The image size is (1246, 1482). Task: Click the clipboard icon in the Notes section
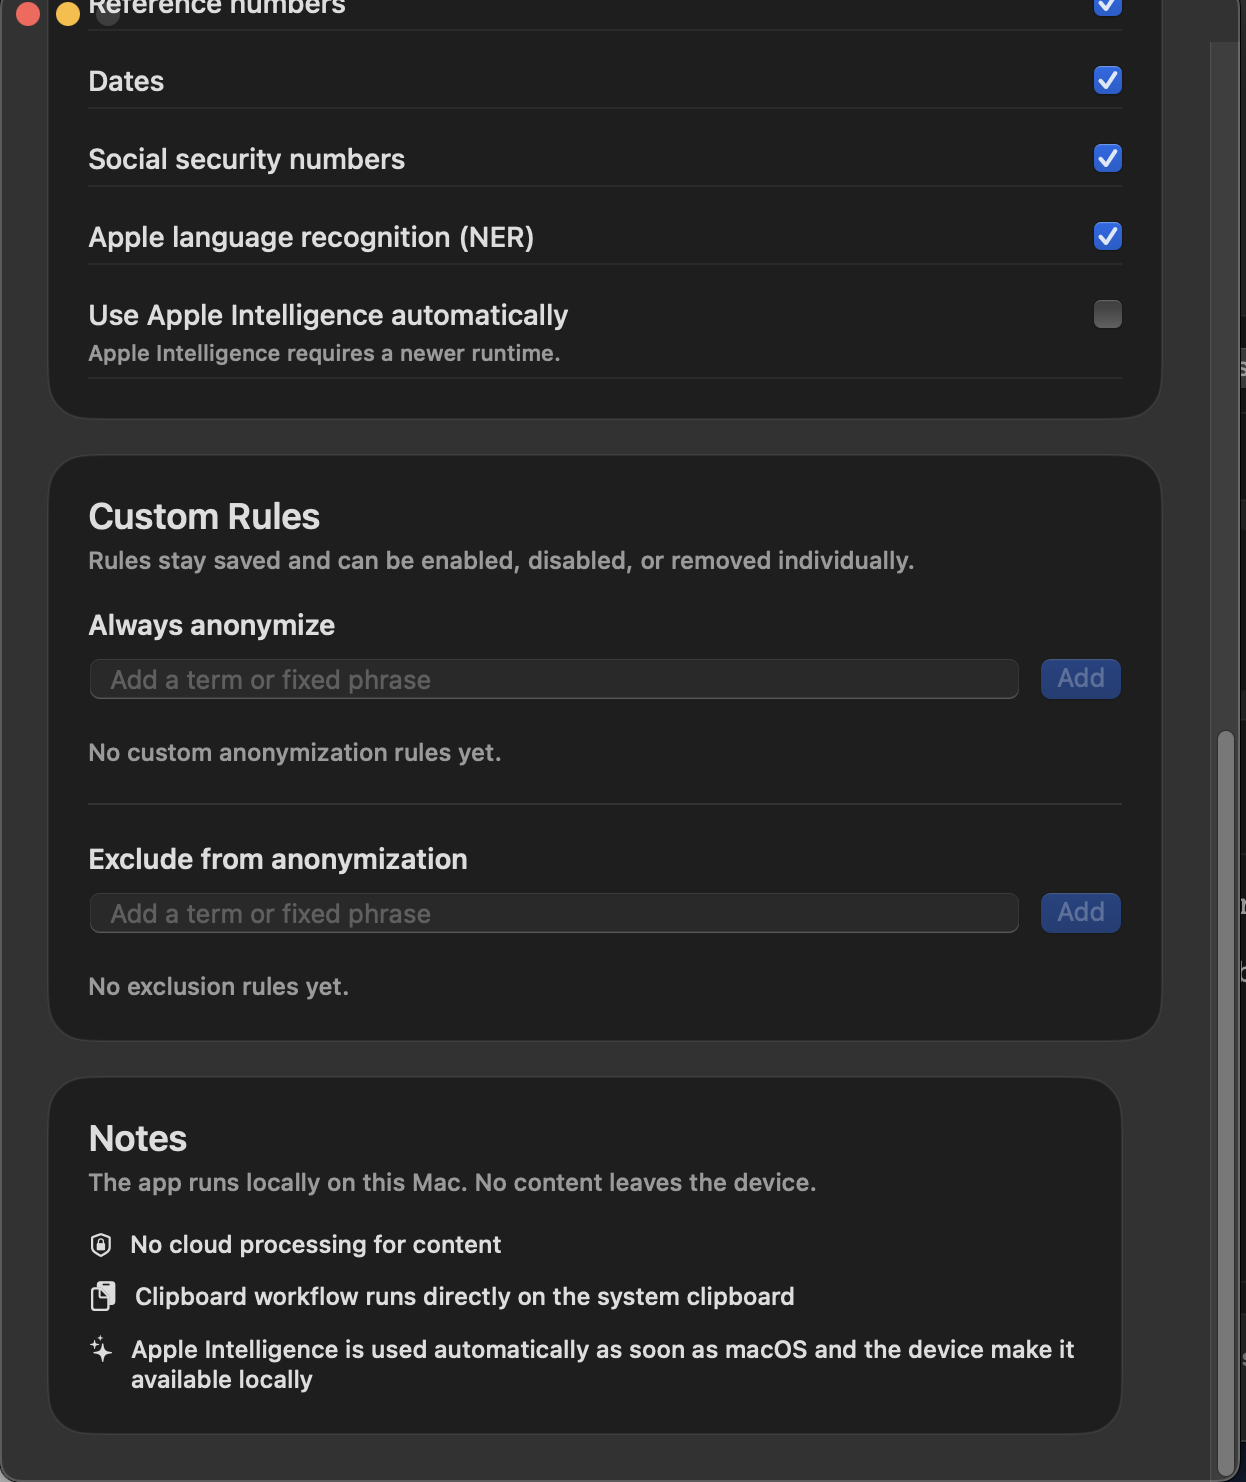click(x=103, y=1296)
